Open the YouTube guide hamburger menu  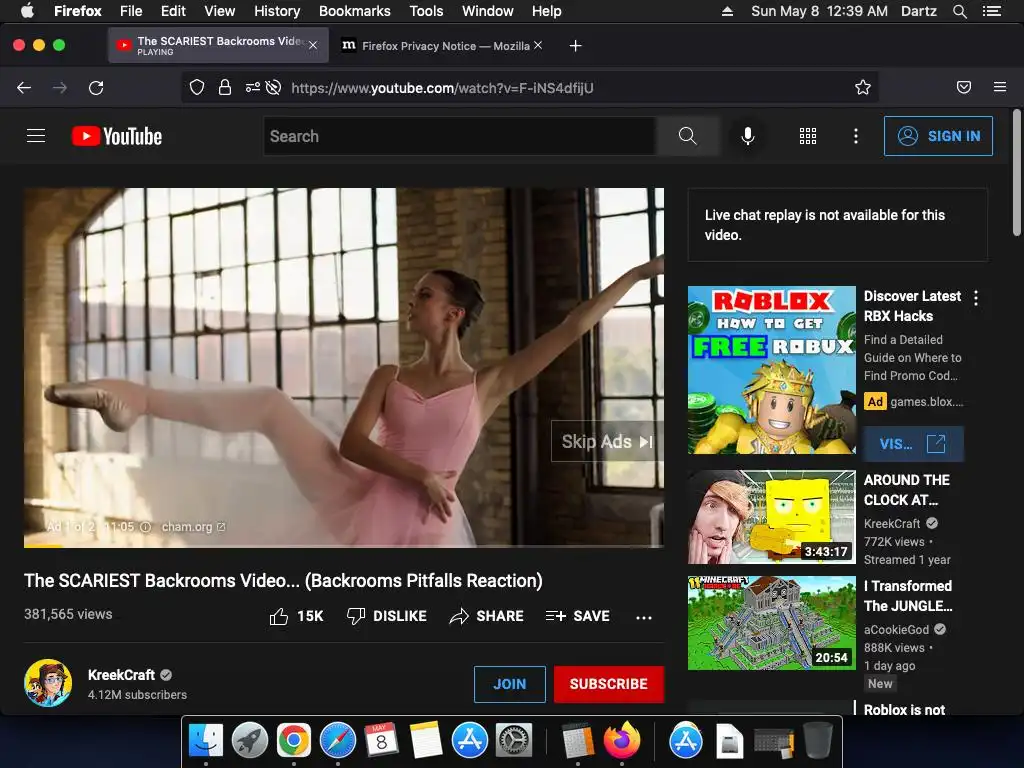[x=36, y=136]
